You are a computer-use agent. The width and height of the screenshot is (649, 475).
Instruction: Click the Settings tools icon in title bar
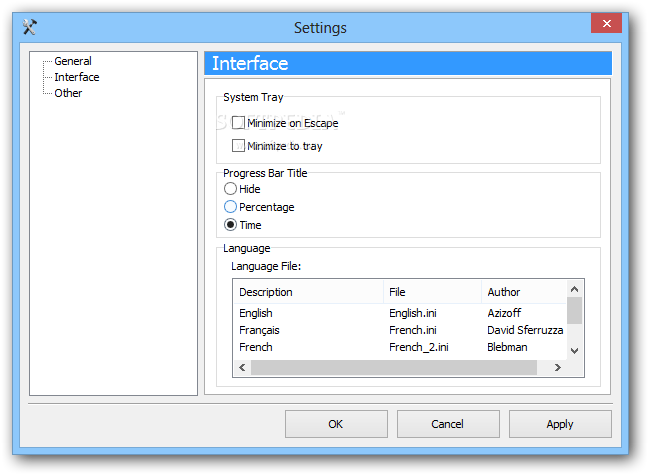30,27
